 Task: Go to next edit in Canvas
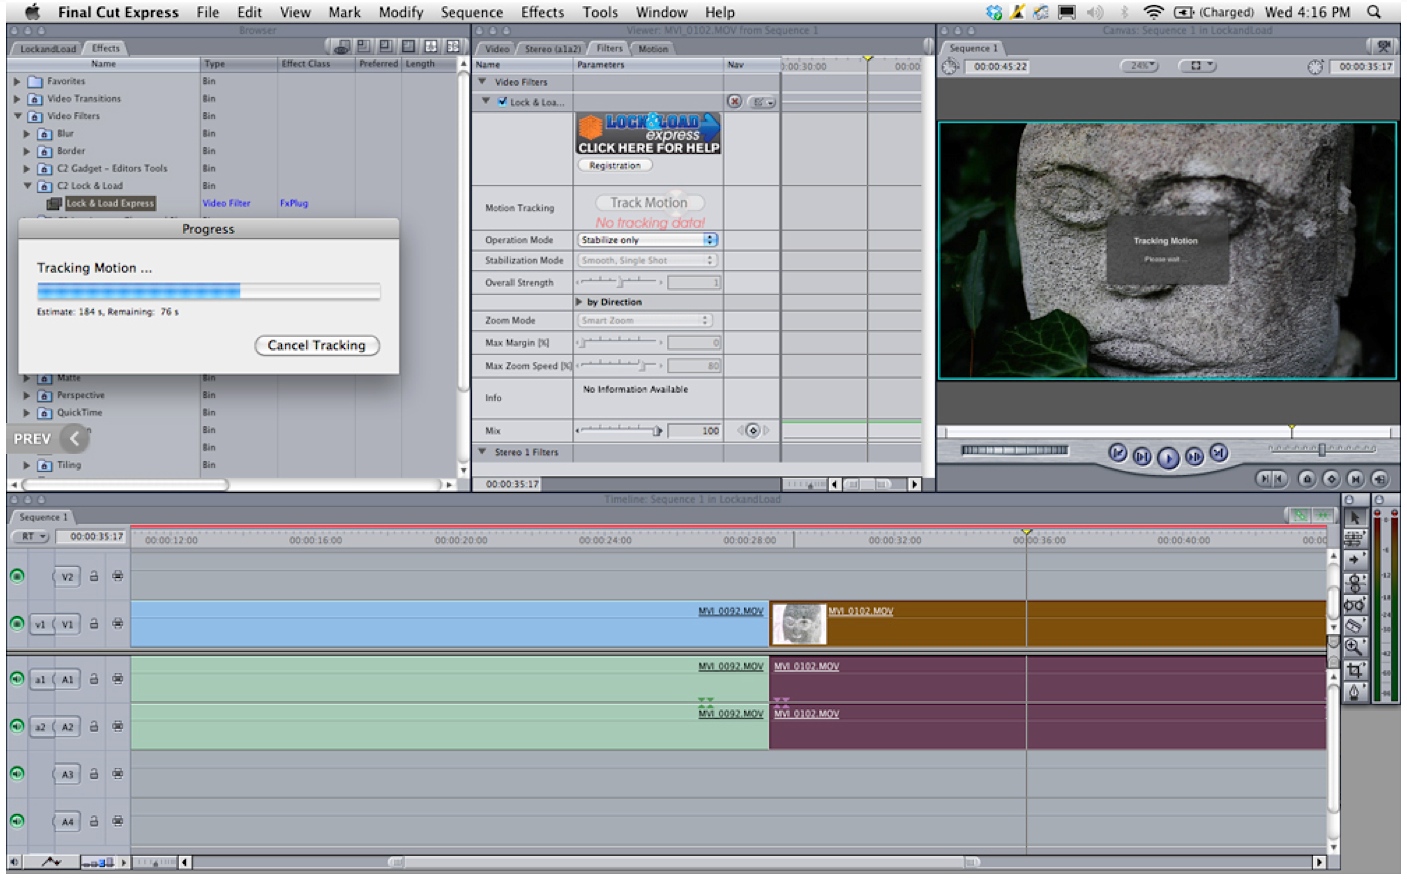[x=1218, y=454]
